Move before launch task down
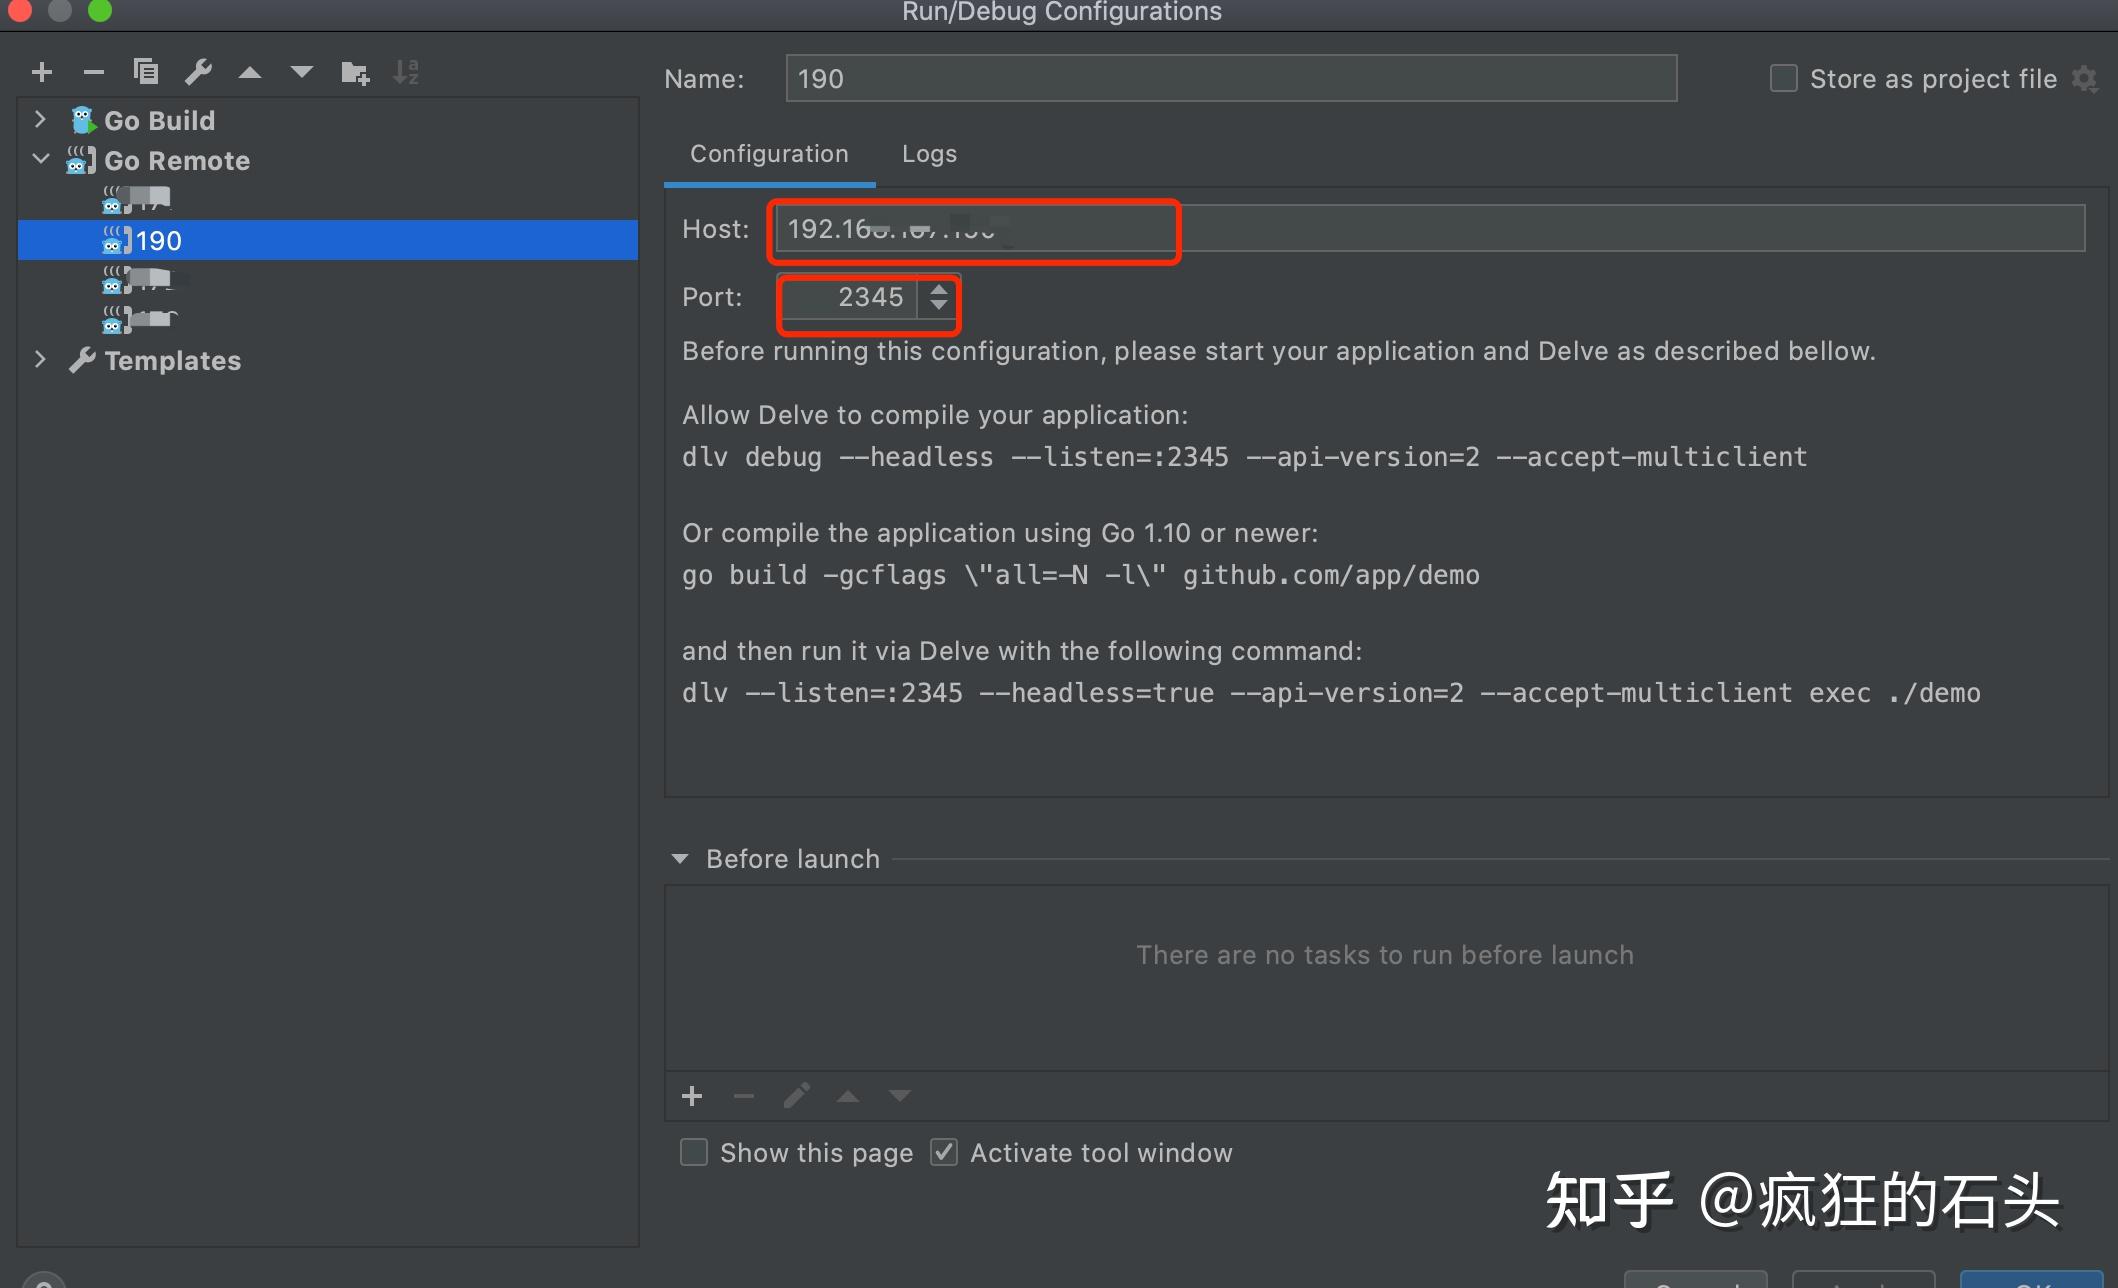The height and width of the screenshot is (1288, 2118). (x=900, y=1096)
